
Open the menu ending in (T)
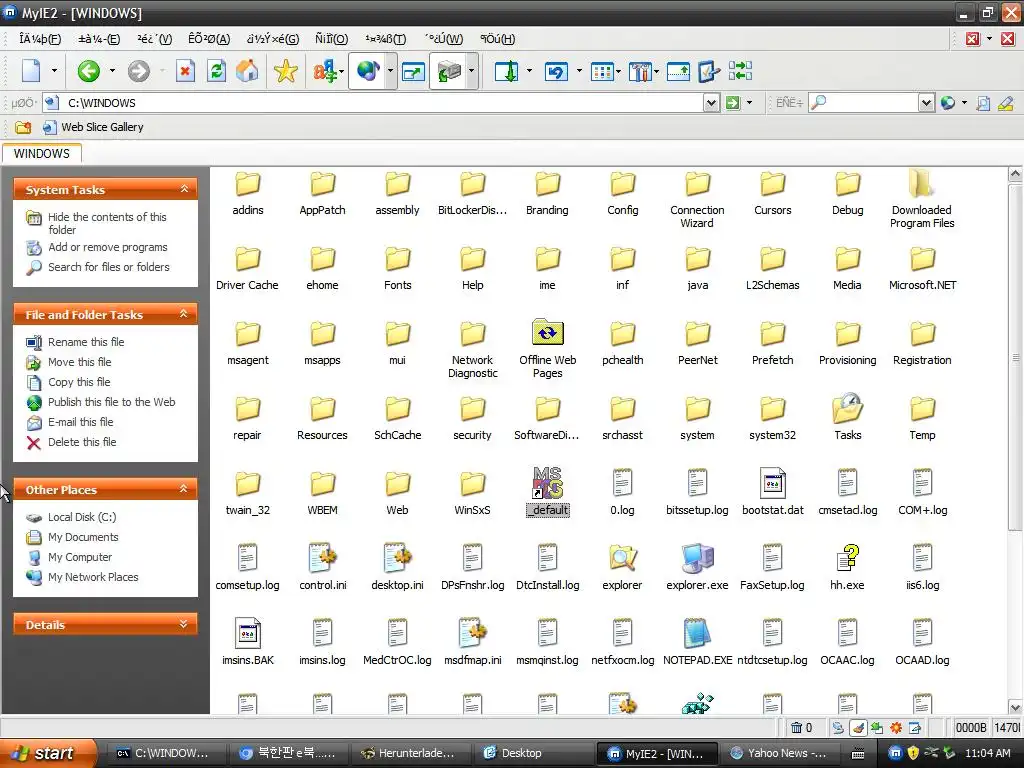point(385,39)
